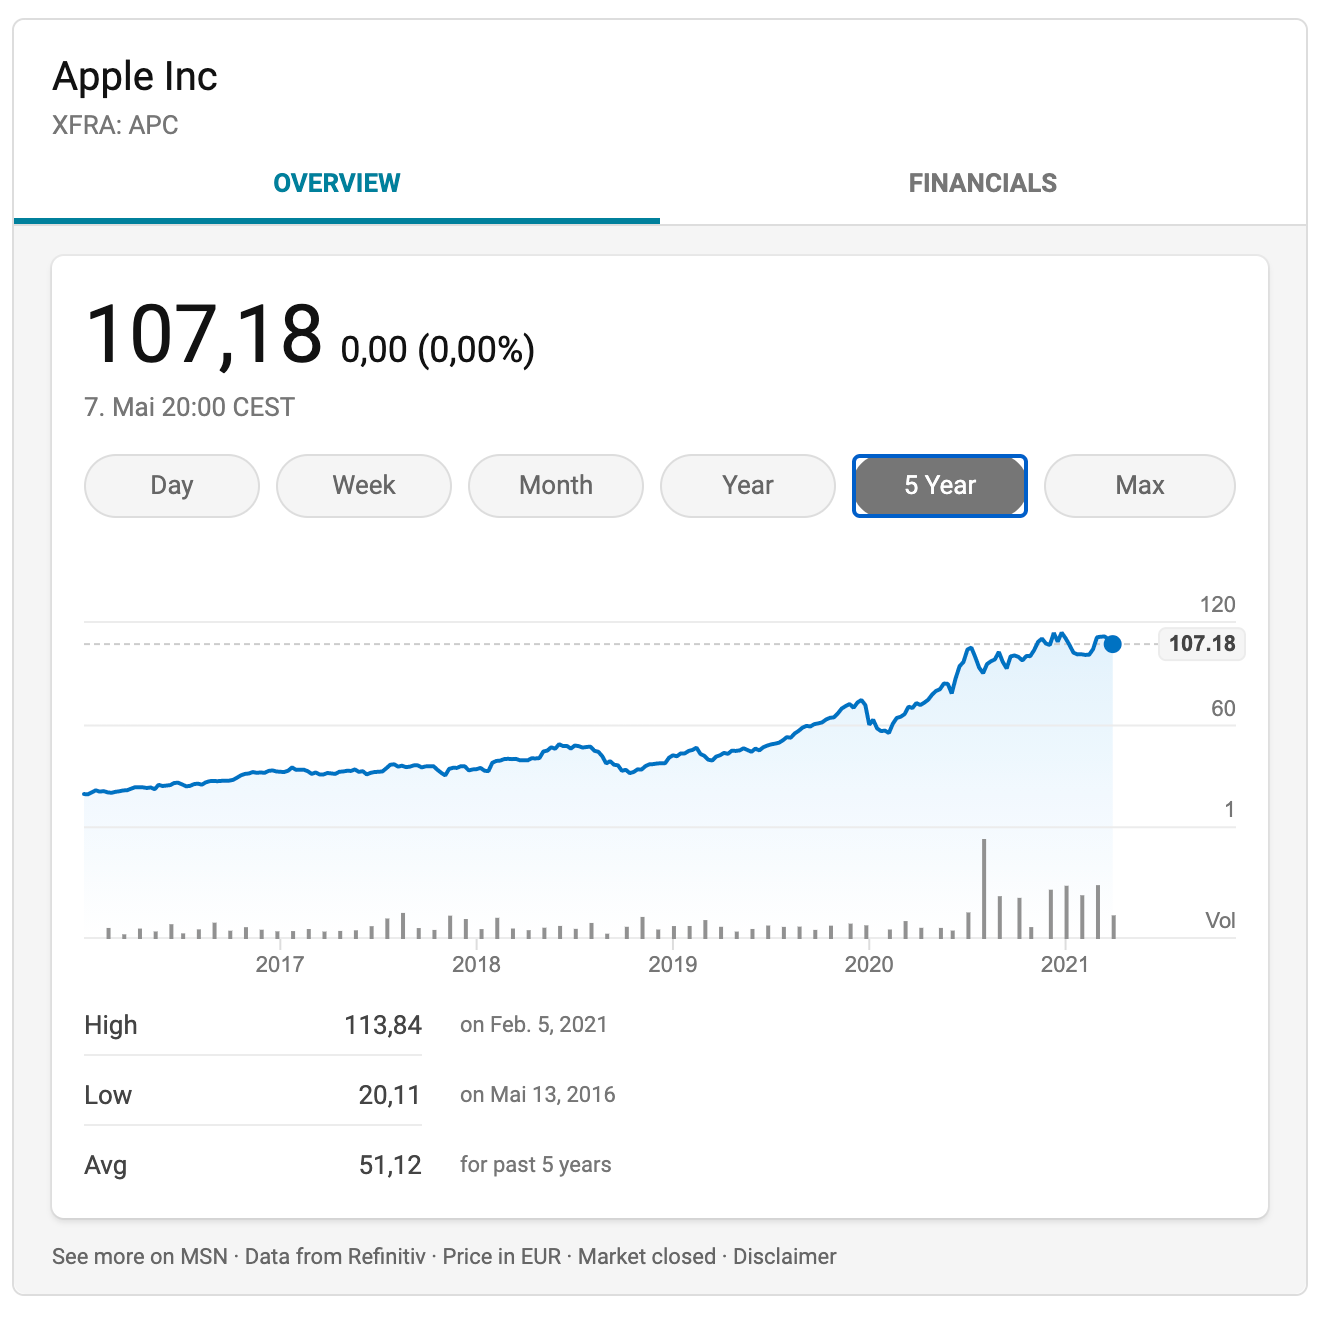1328x1318 pixels.
Task: Click the Low value 20,11 row
Action: click(253, 1095)
